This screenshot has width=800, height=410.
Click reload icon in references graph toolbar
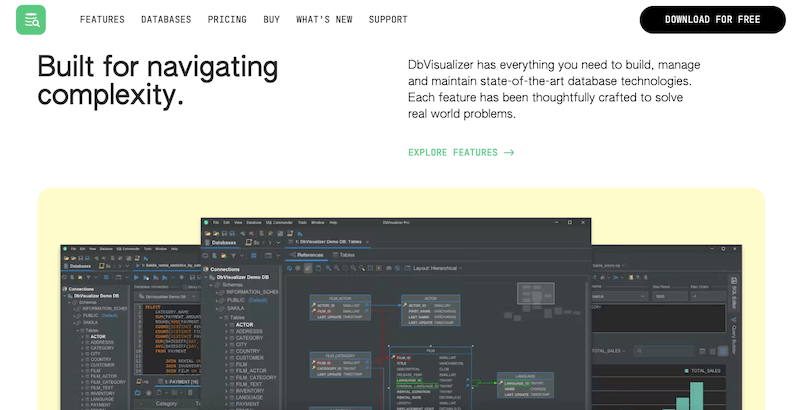[x=289, y=268]
